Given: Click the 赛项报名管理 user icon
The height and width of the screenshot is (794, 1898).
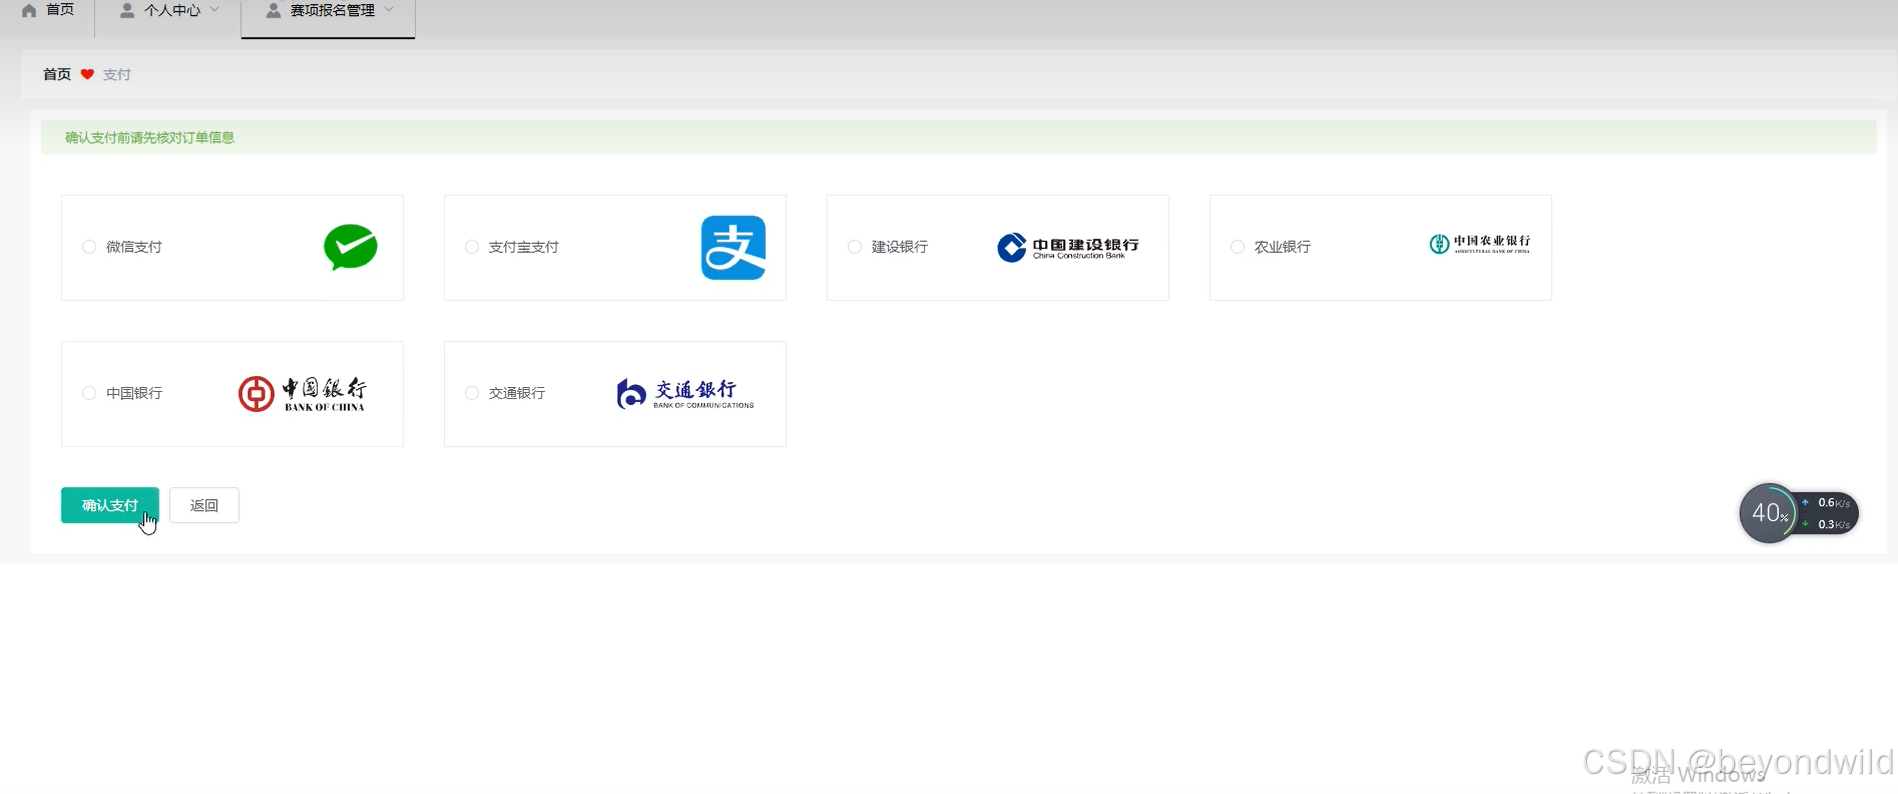Looking at the screenshot, I should coord(273,10).
